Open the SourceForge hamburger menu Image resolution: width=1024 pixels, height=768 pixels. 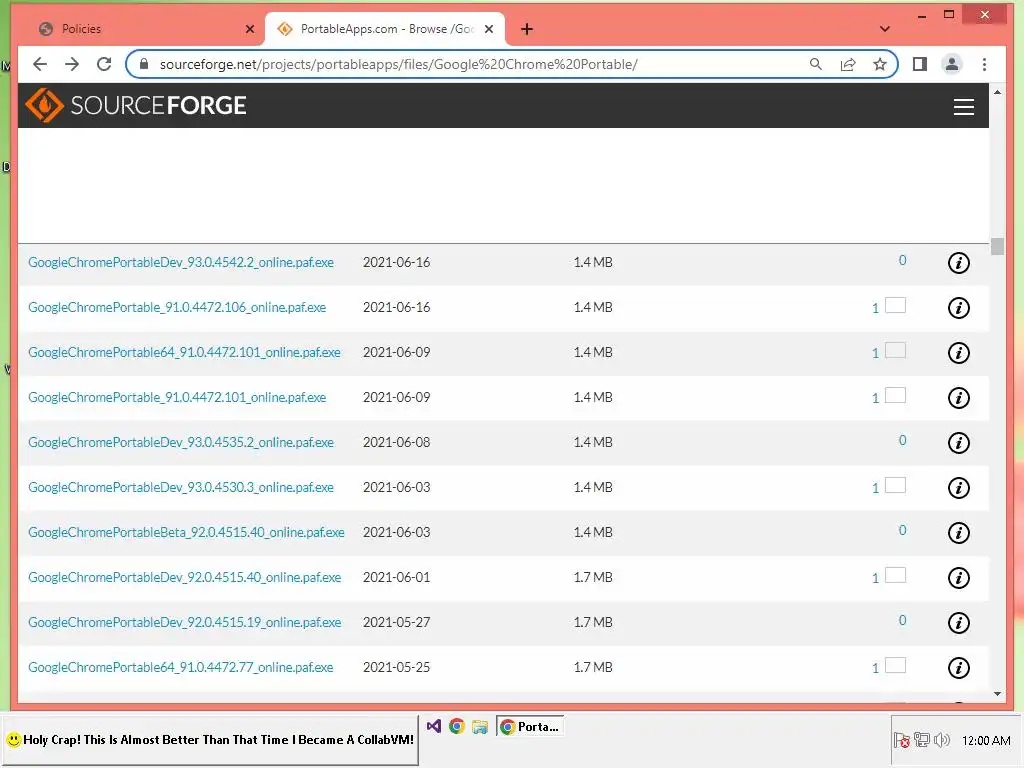(963, 106)
